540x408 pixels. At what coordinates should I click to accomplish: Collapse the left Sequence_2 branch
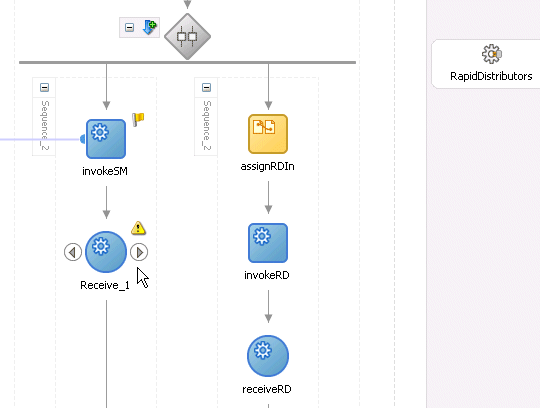tap(44, 87)
